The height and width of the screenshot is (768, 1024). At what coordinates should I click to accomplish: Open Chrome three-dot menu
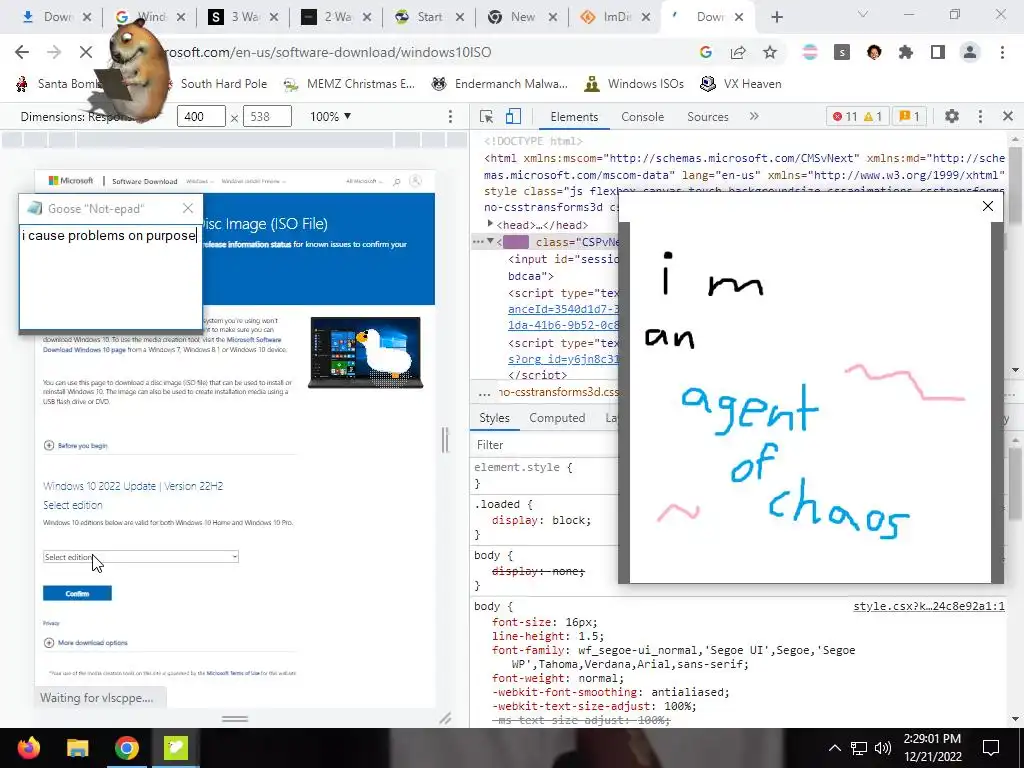click(1002, 52)
